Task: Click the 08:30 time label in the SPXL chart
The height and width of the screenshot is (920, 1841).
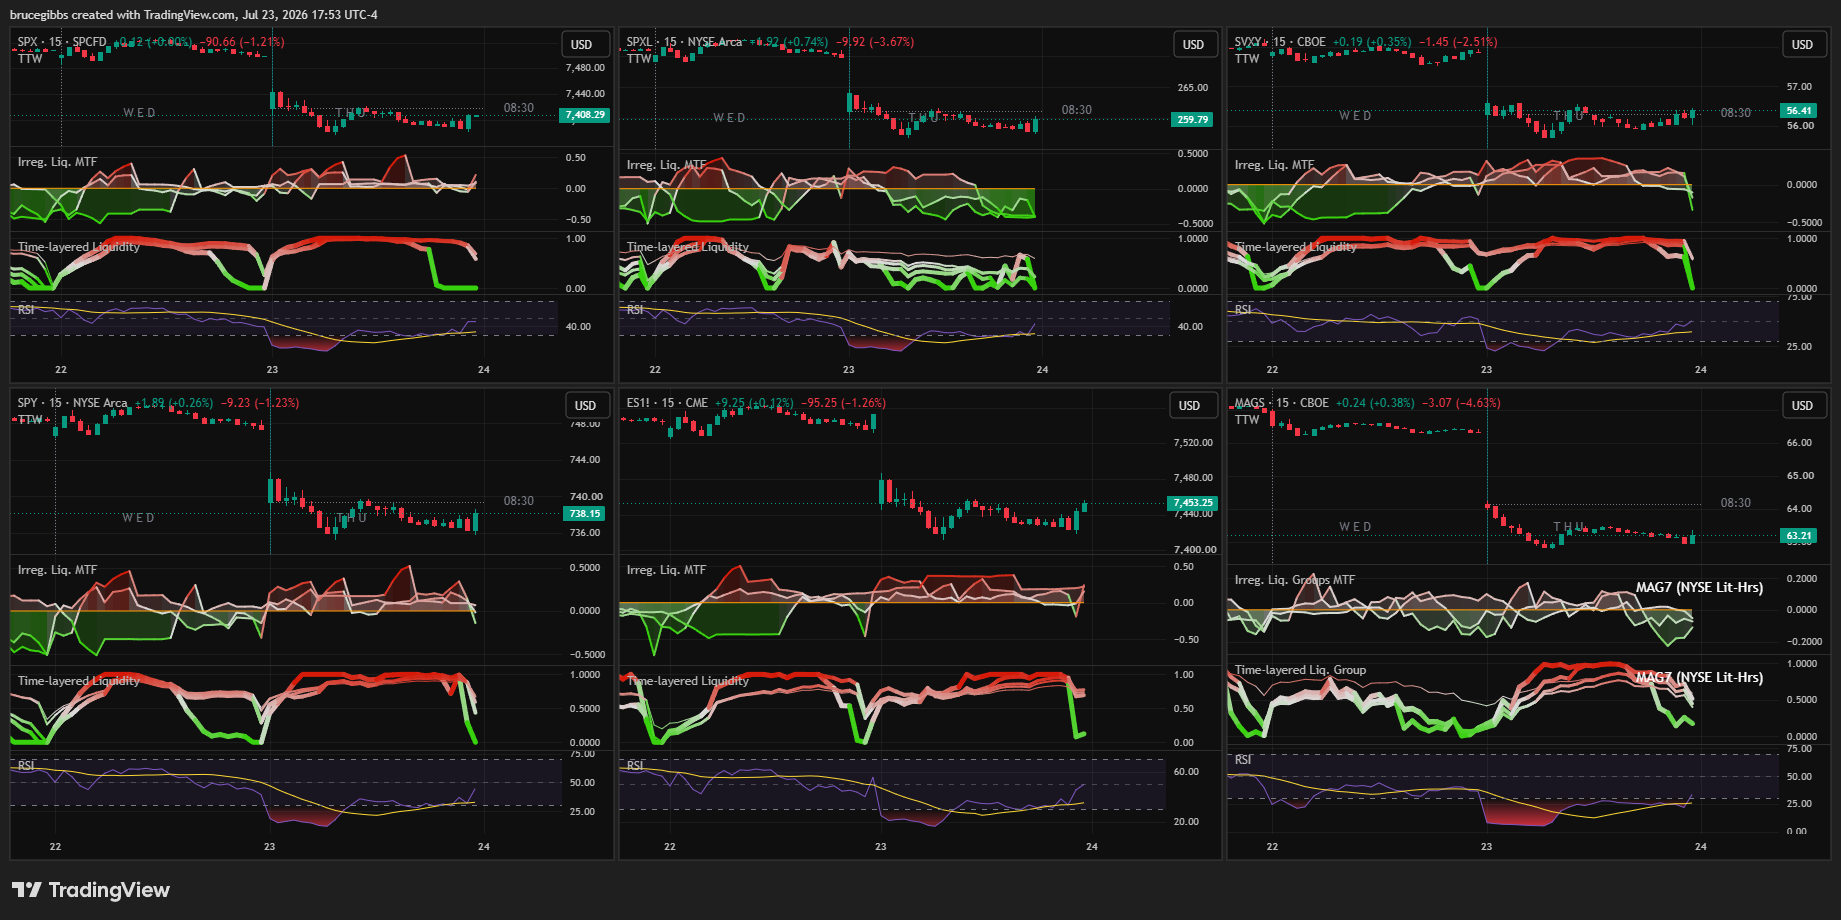Action: (x=1077, y=110)
